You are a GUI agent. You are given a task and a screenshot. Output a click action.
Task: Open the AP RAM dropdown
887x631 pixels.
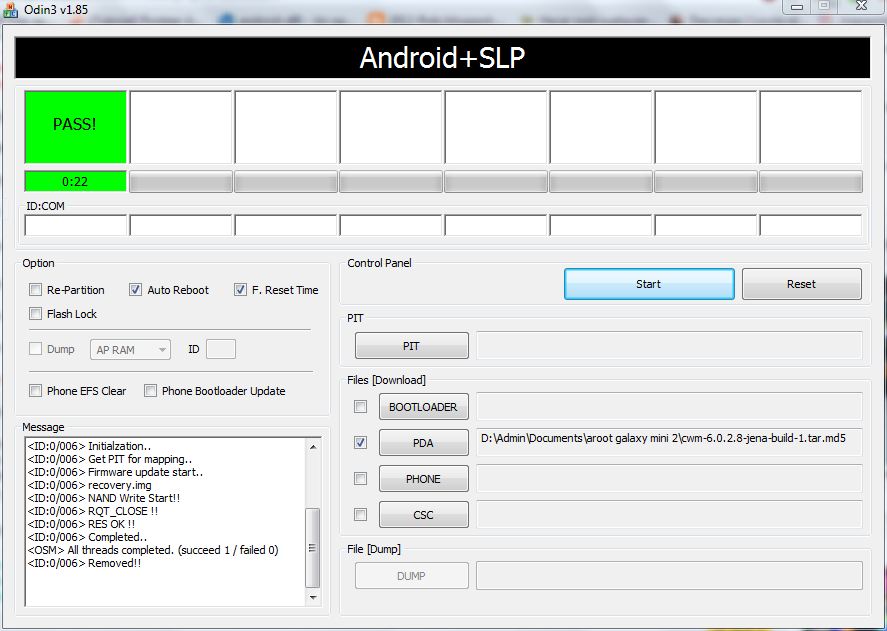point(130,350)
